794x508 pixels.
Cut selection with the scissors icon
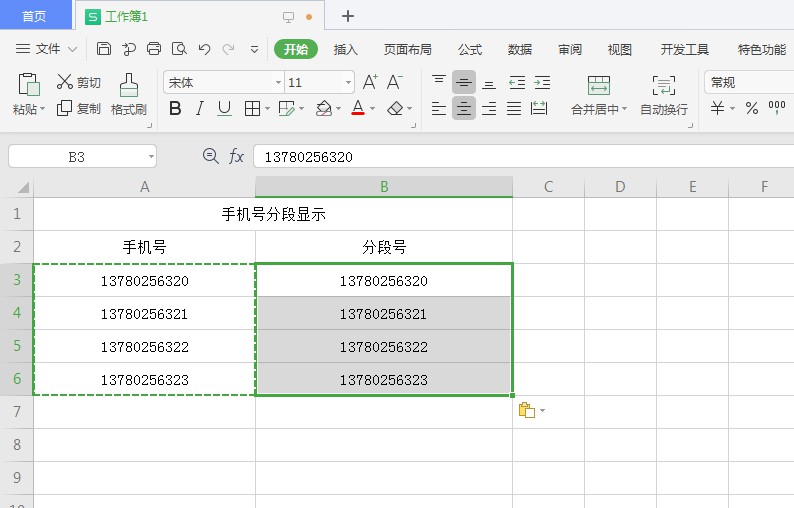click(65, 82)
